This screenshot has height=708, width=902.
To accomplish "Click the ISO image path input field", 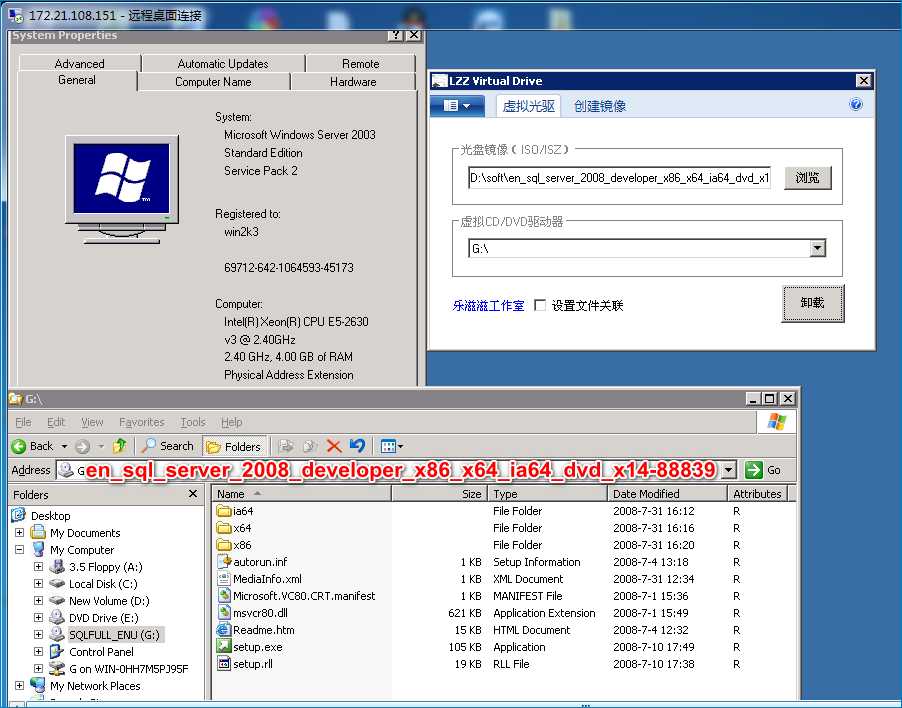I will (619, 178).
